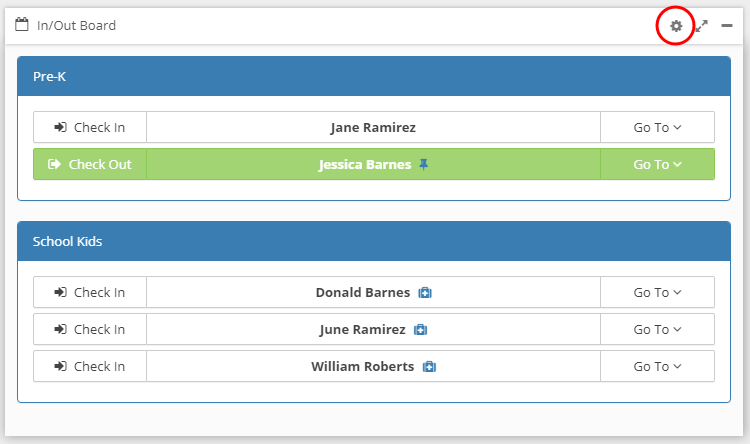Click the medical kit icon for Donald Barnes
The height and width of the screenshot is (444, 750).
coord(424,293)
